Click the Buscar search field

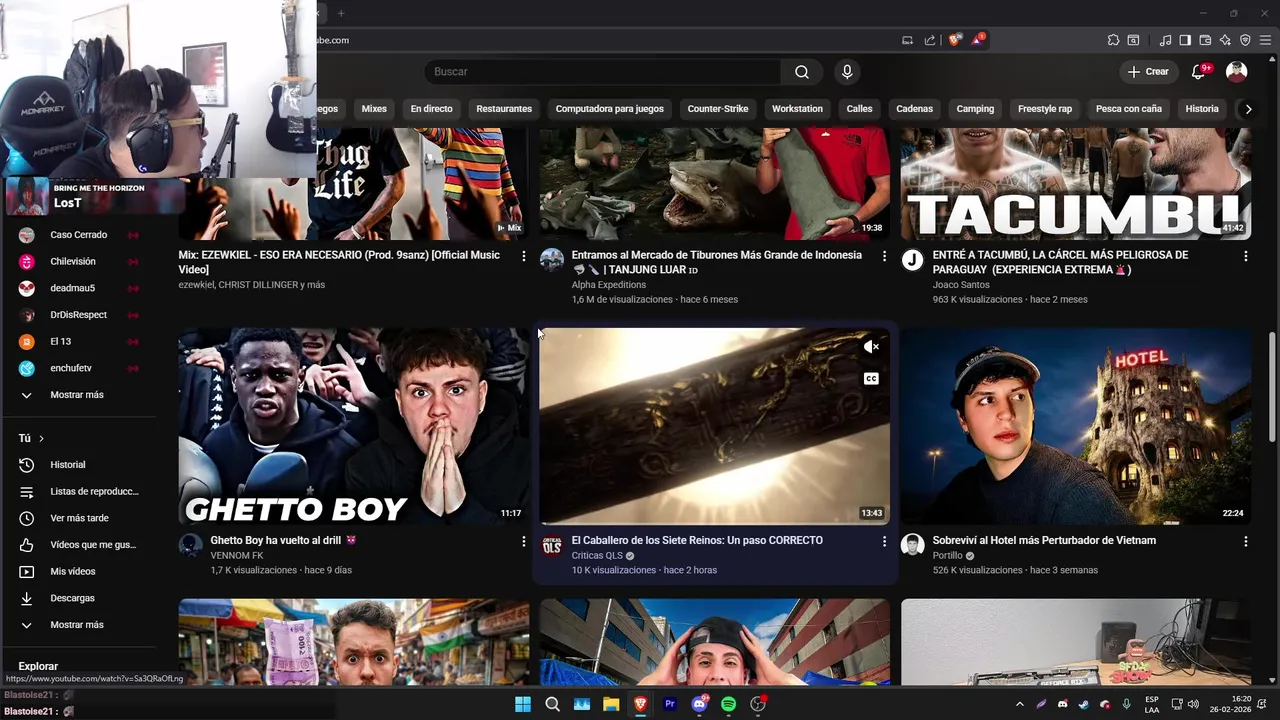coord(603,72)
